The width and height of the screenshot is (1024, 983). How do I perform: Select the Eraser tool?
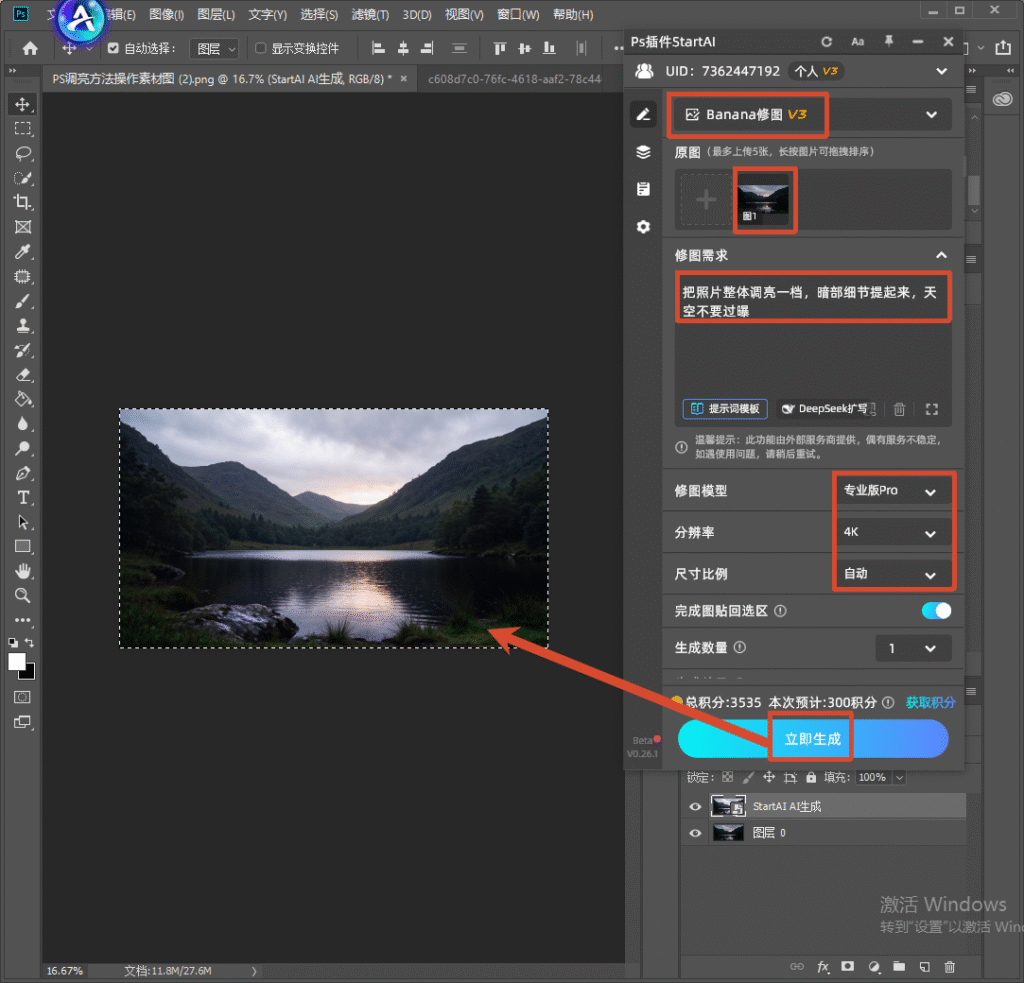coord(23,375)
